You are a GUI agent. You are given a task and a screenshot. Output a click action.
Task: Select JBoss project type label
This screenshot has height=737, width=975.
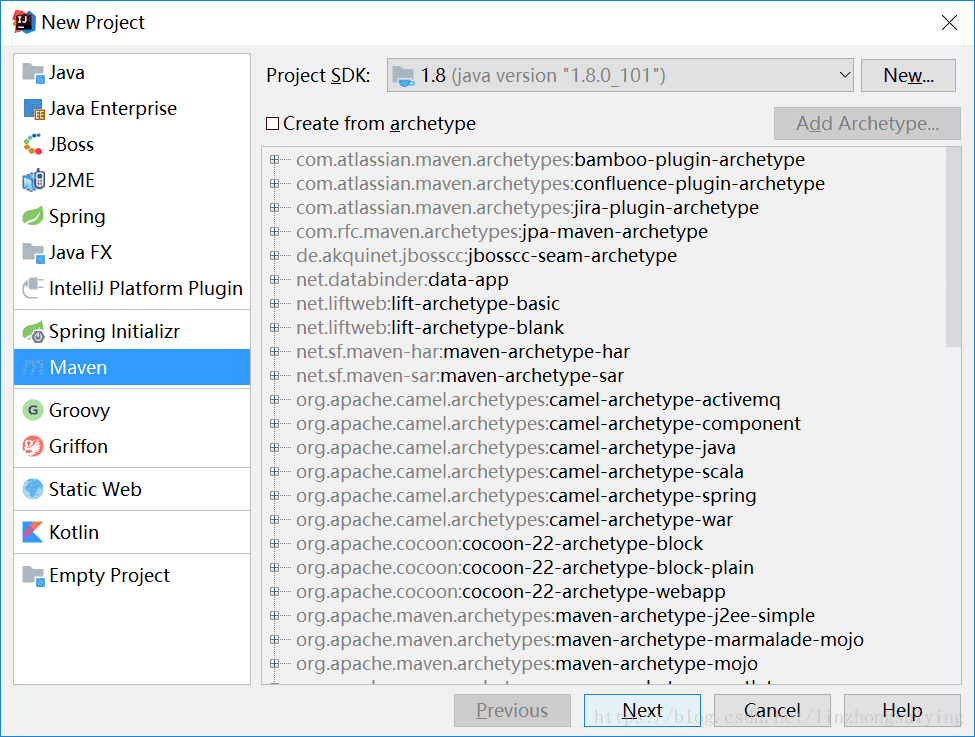coord(72,144)
